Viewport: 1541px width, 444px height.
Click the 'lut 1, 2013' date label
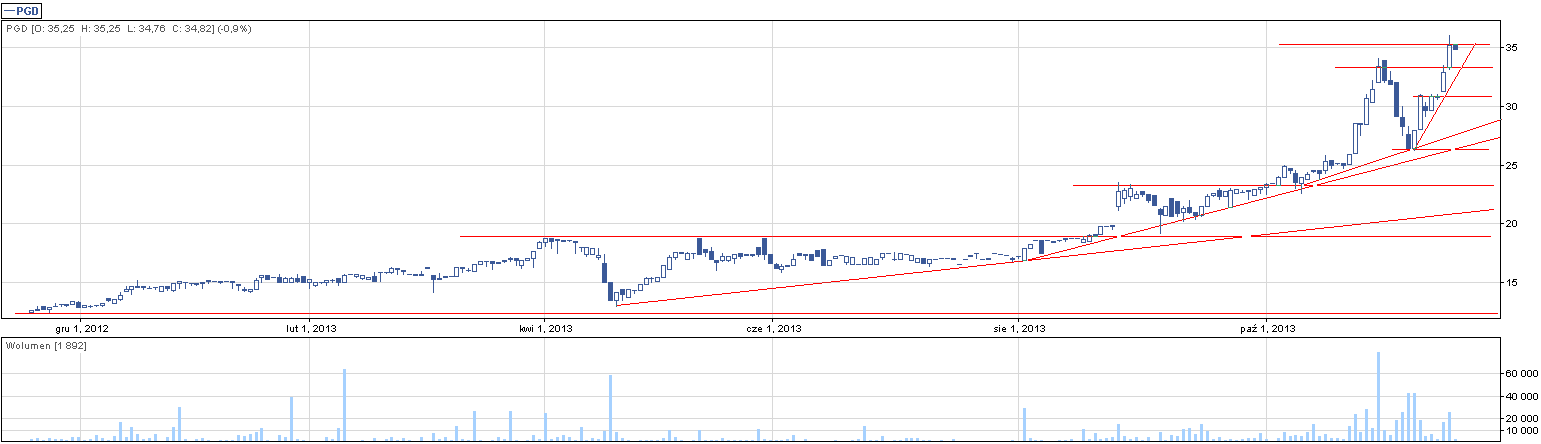click(312, 327)
